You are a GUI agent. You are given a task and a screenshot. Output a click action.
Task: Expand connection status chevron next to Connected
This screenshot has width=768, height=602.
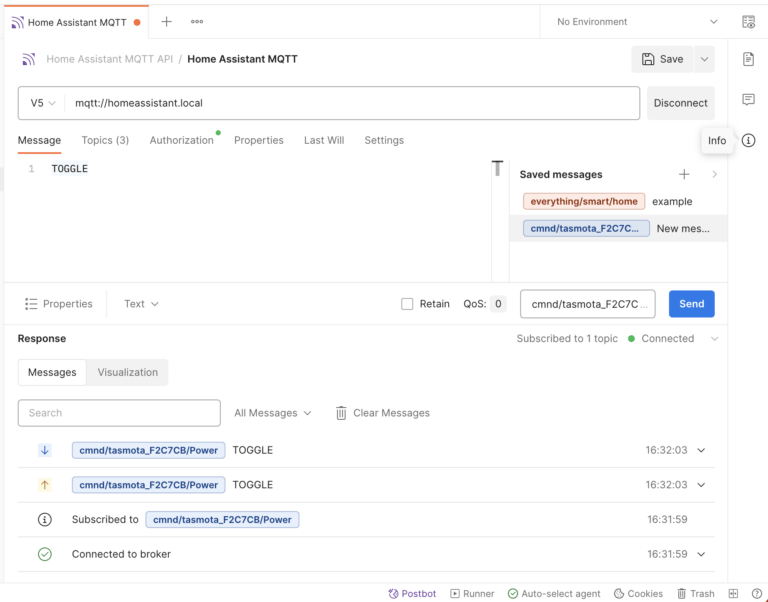[715, 338]
